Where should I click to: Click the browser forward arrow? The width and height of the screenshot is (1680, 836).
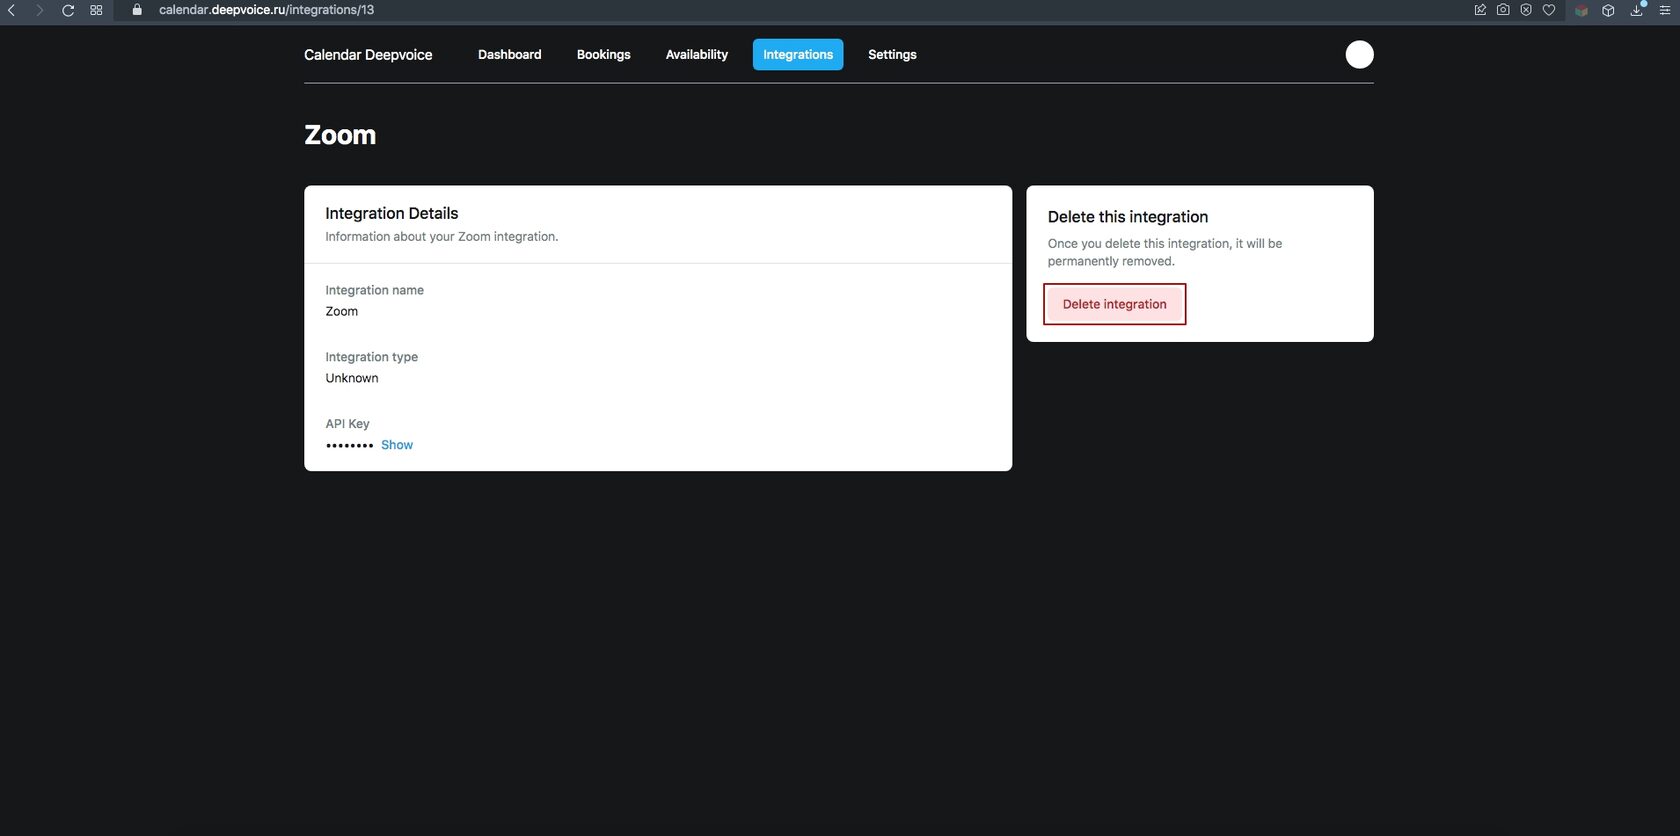click(40, 10)
